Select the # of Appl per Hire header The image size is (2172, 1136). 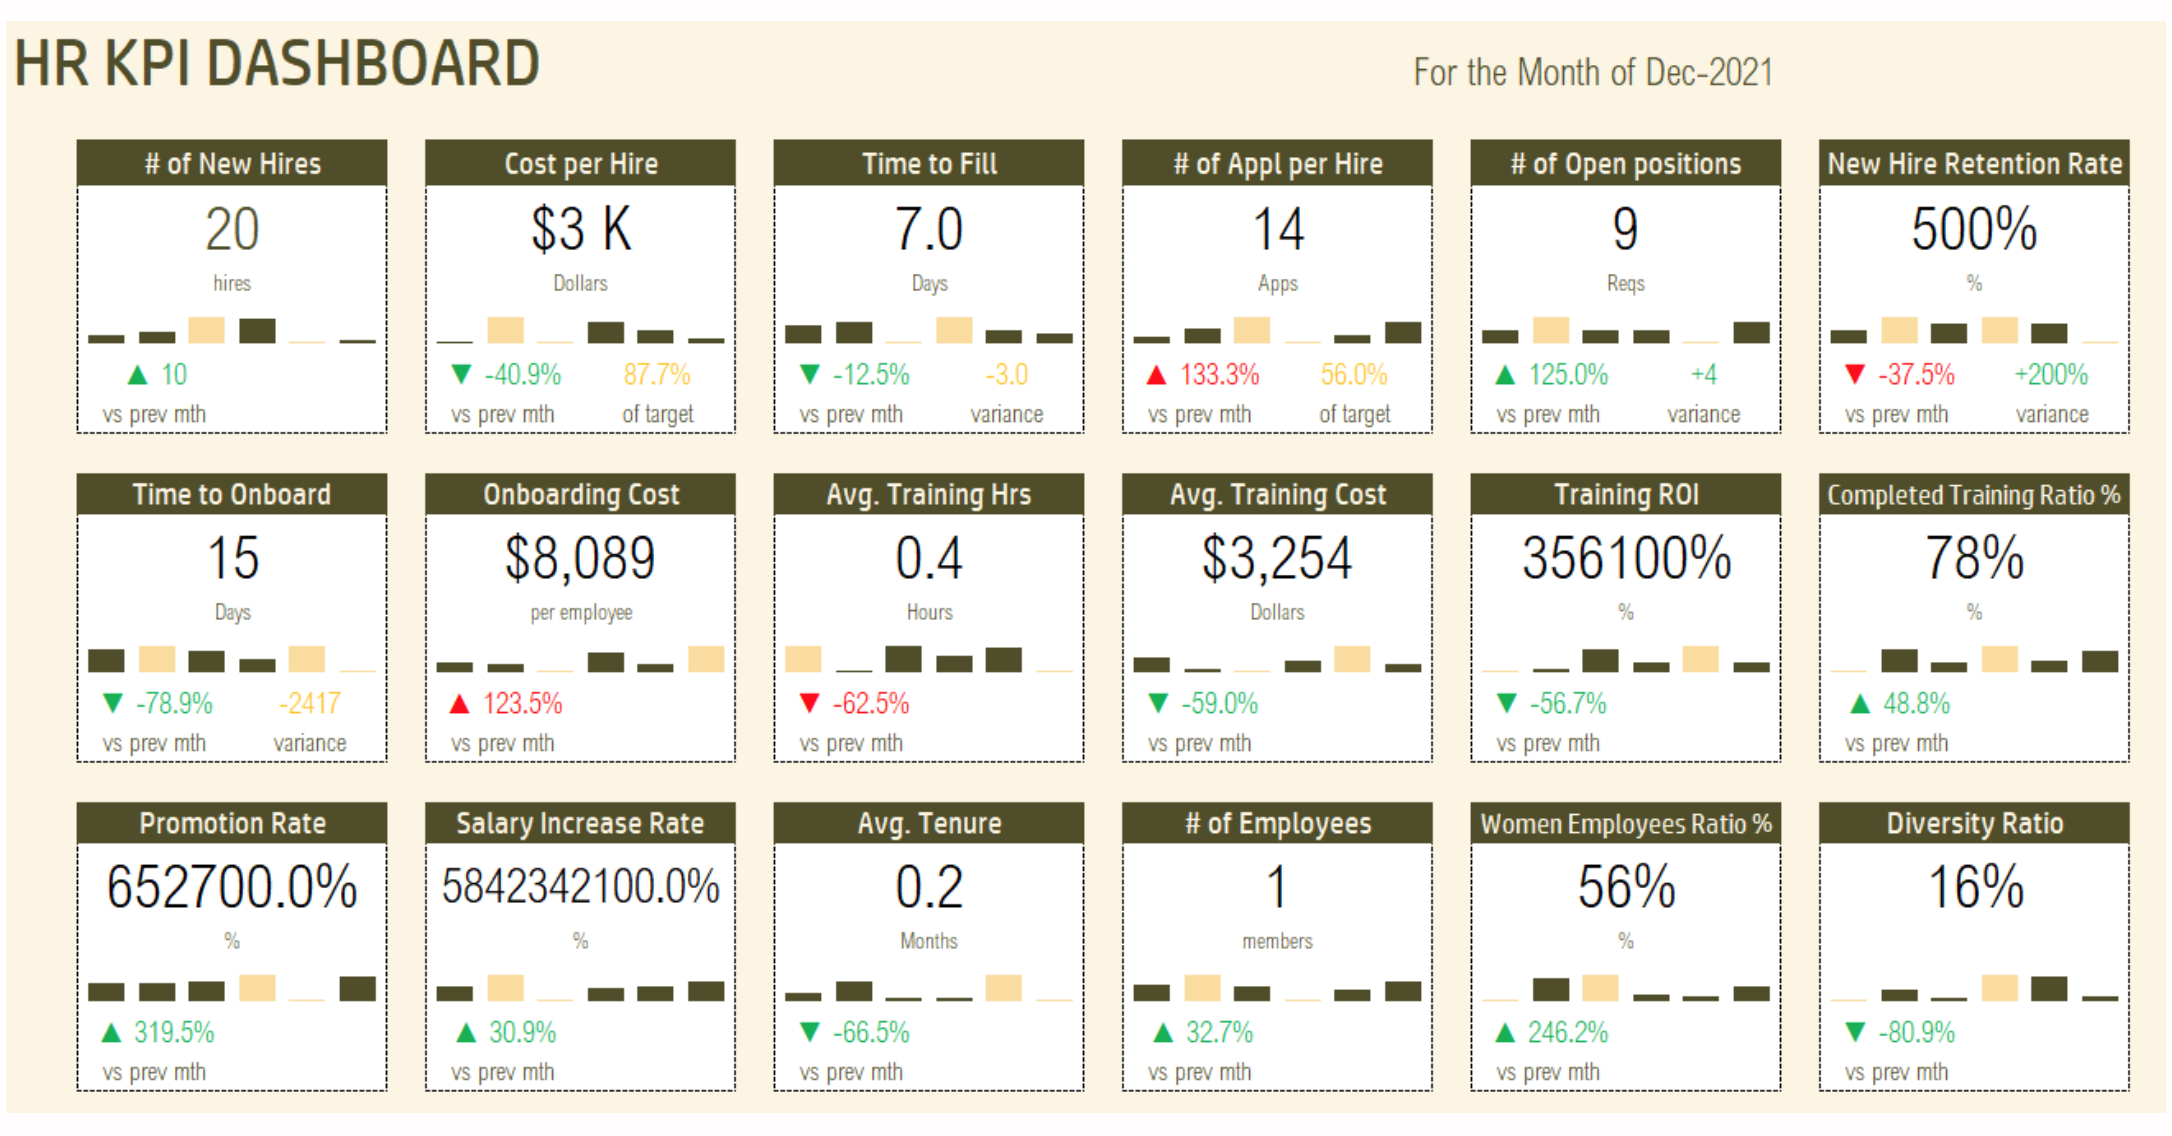(1277, 163)
